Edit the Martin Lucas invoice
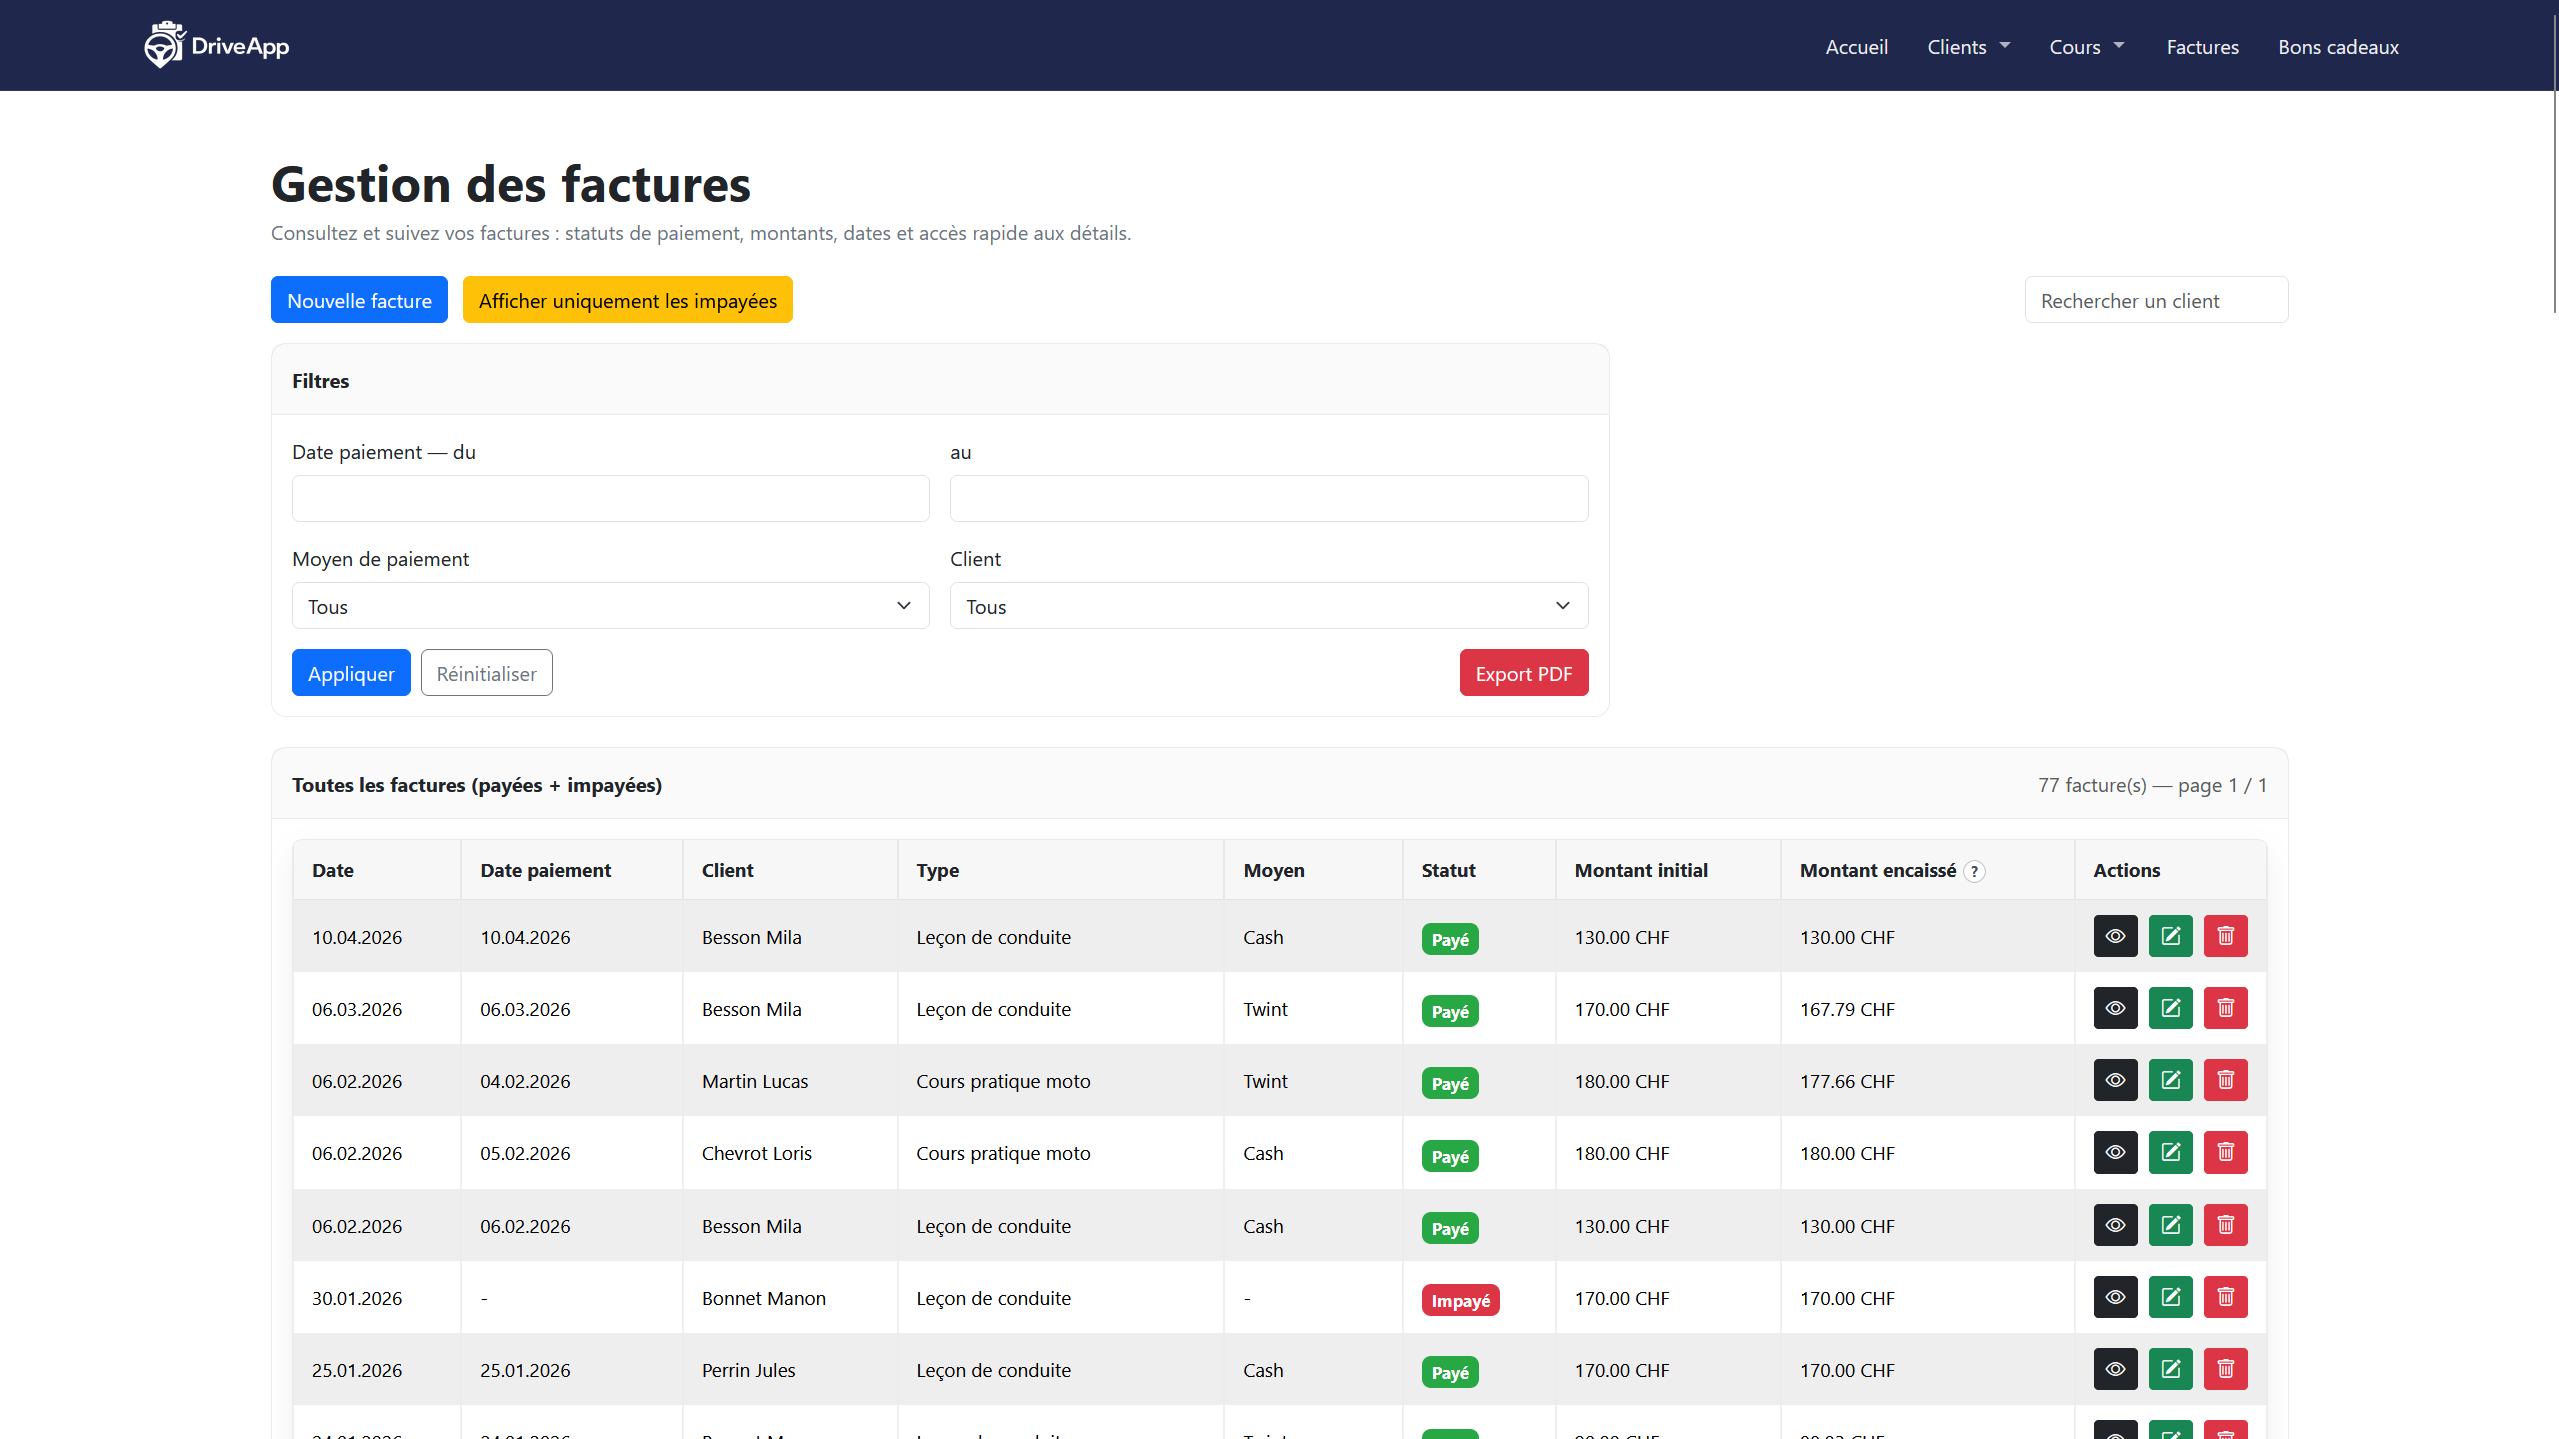Image resolution: width=2559 pixels, height=1439 pixels. click(x=2170, y=1080)
